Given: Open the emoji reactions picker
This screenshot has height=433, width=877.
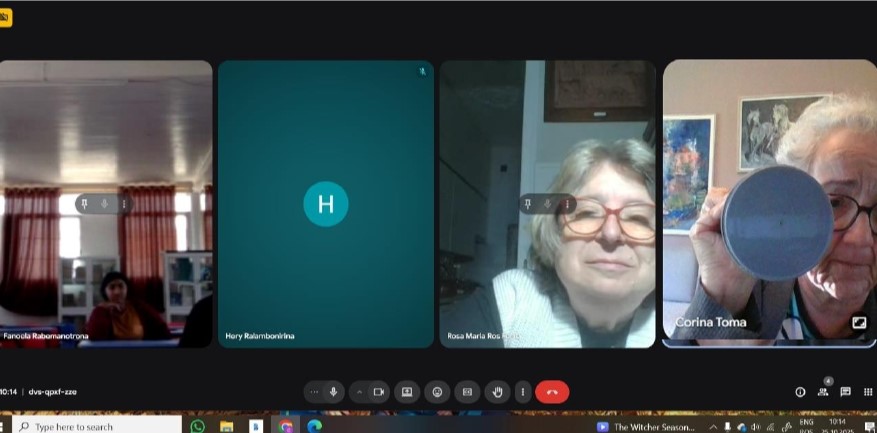Looking at the screenshot, I should tap(436, 392).
